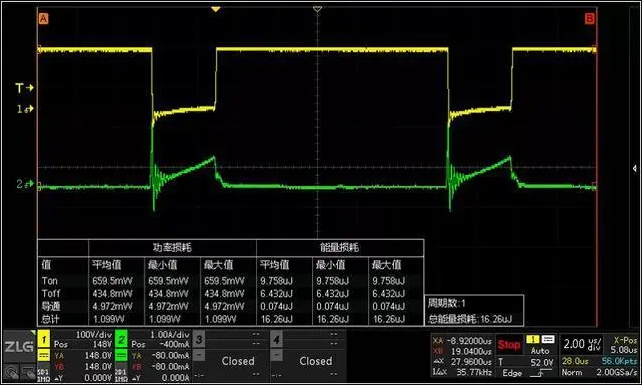Click the rising edge trigger slope icon
This screenshot has width=642, height=385.
click(540, 373)
